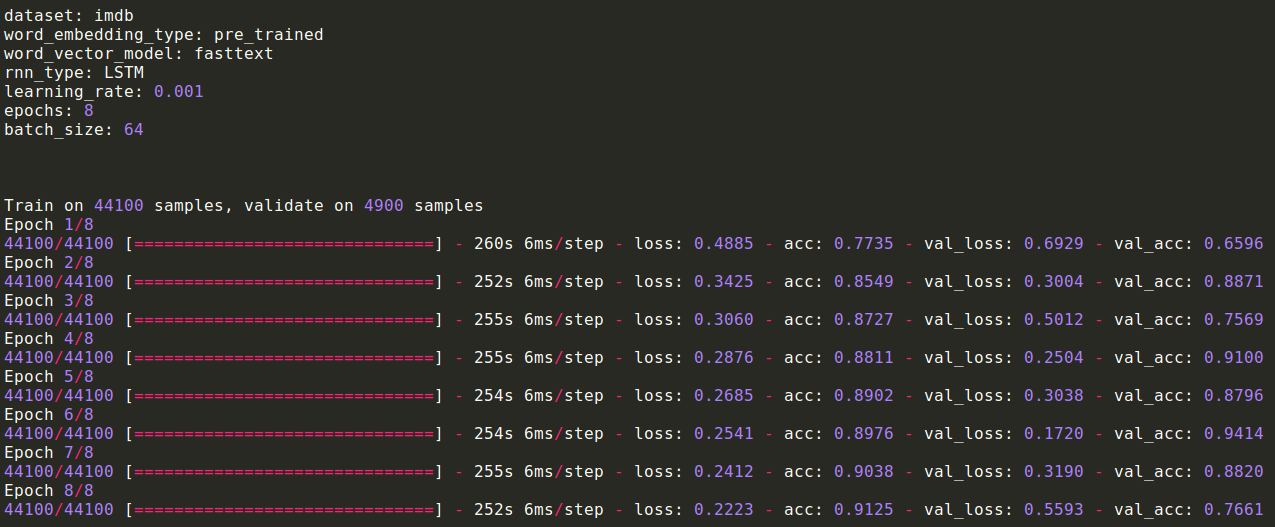
Task: Click loss value 0.3425
Action: 724,281
